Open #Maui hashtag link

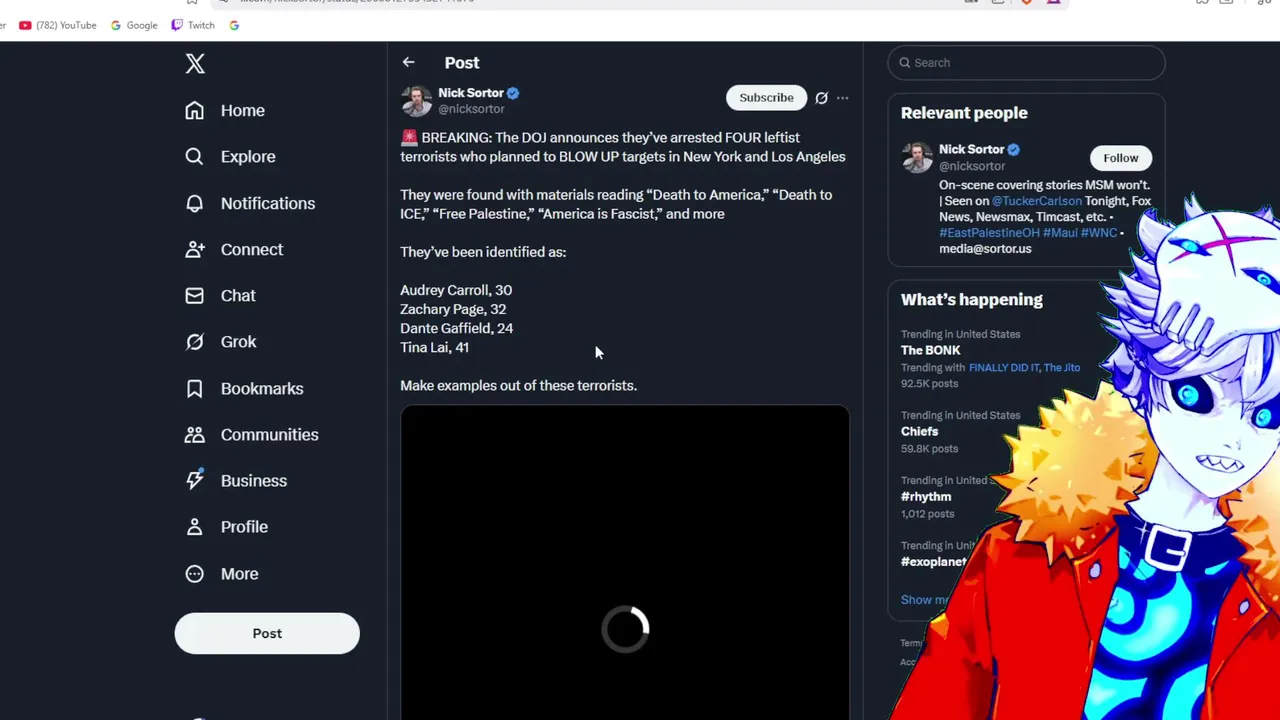click(1060, 233)
